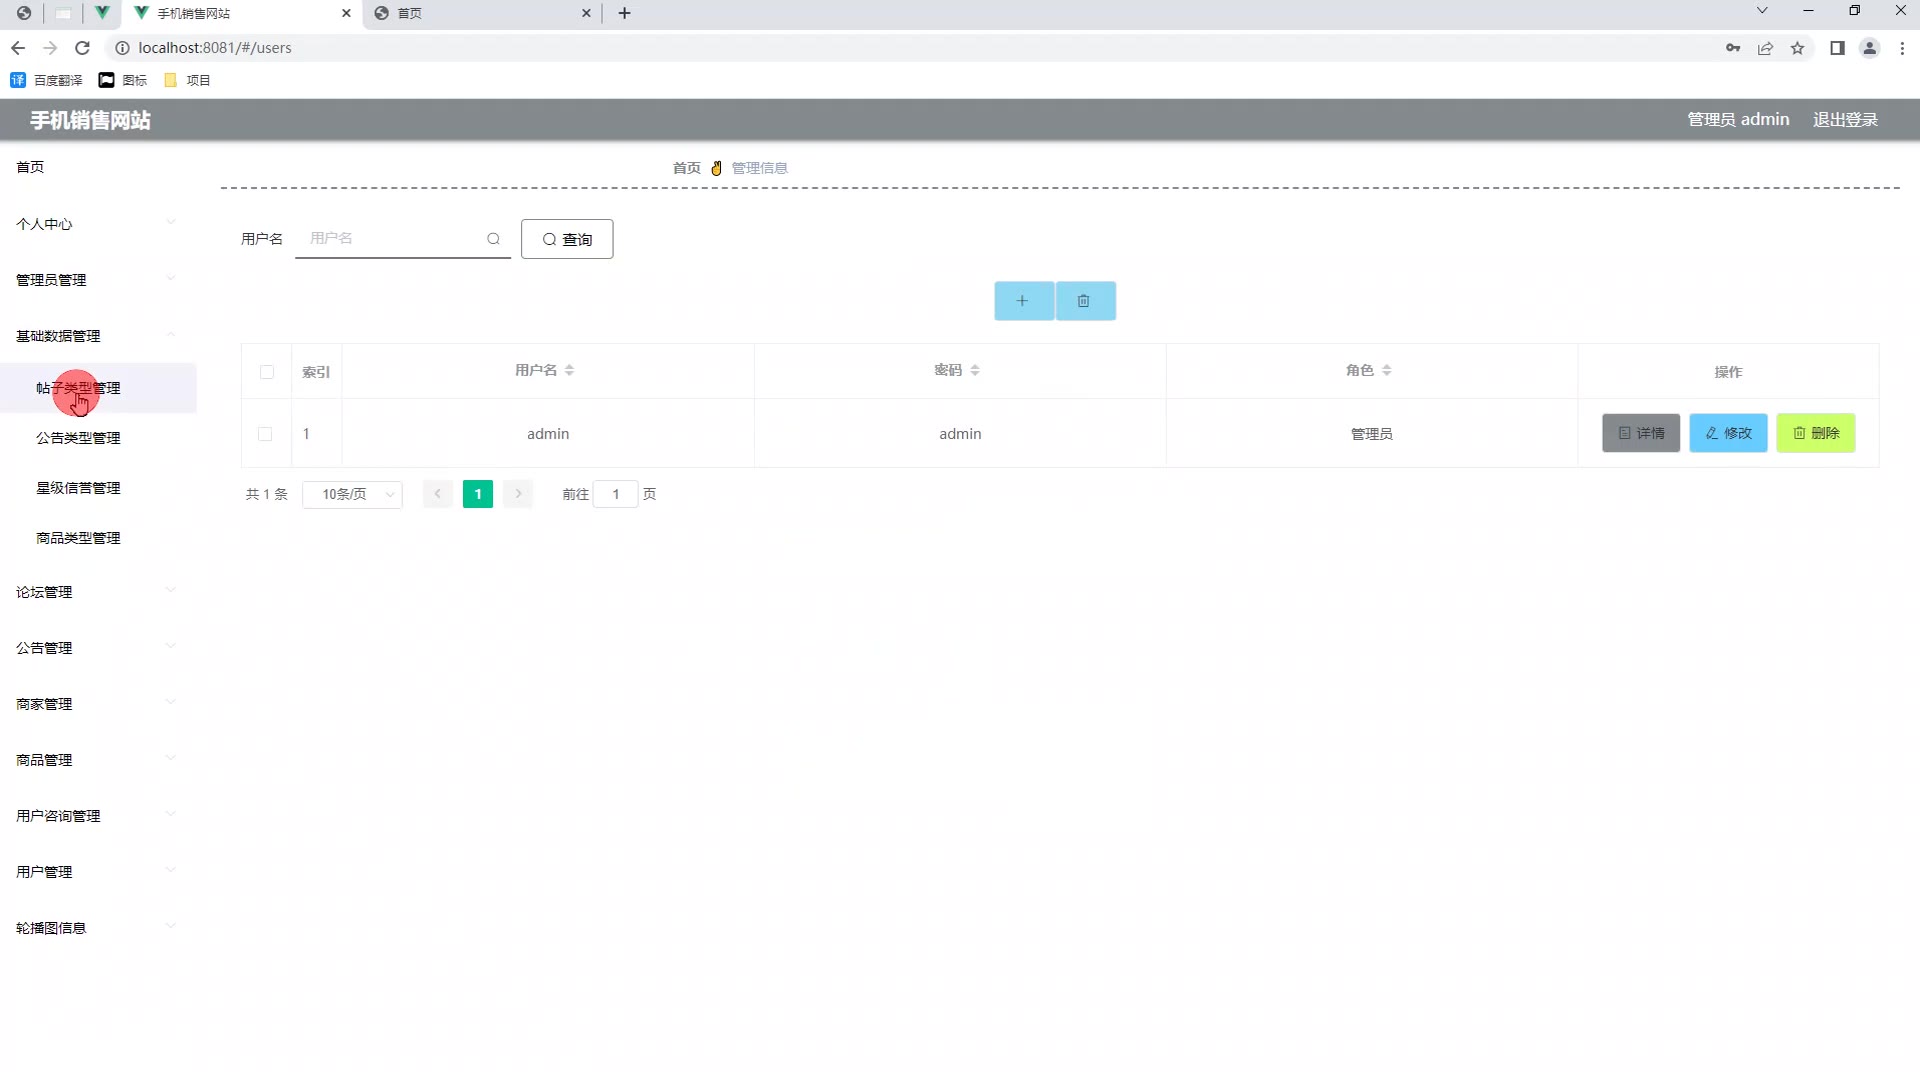Click the 手机销售网站 site title
1920x1072 pixels.
(90, 120)
